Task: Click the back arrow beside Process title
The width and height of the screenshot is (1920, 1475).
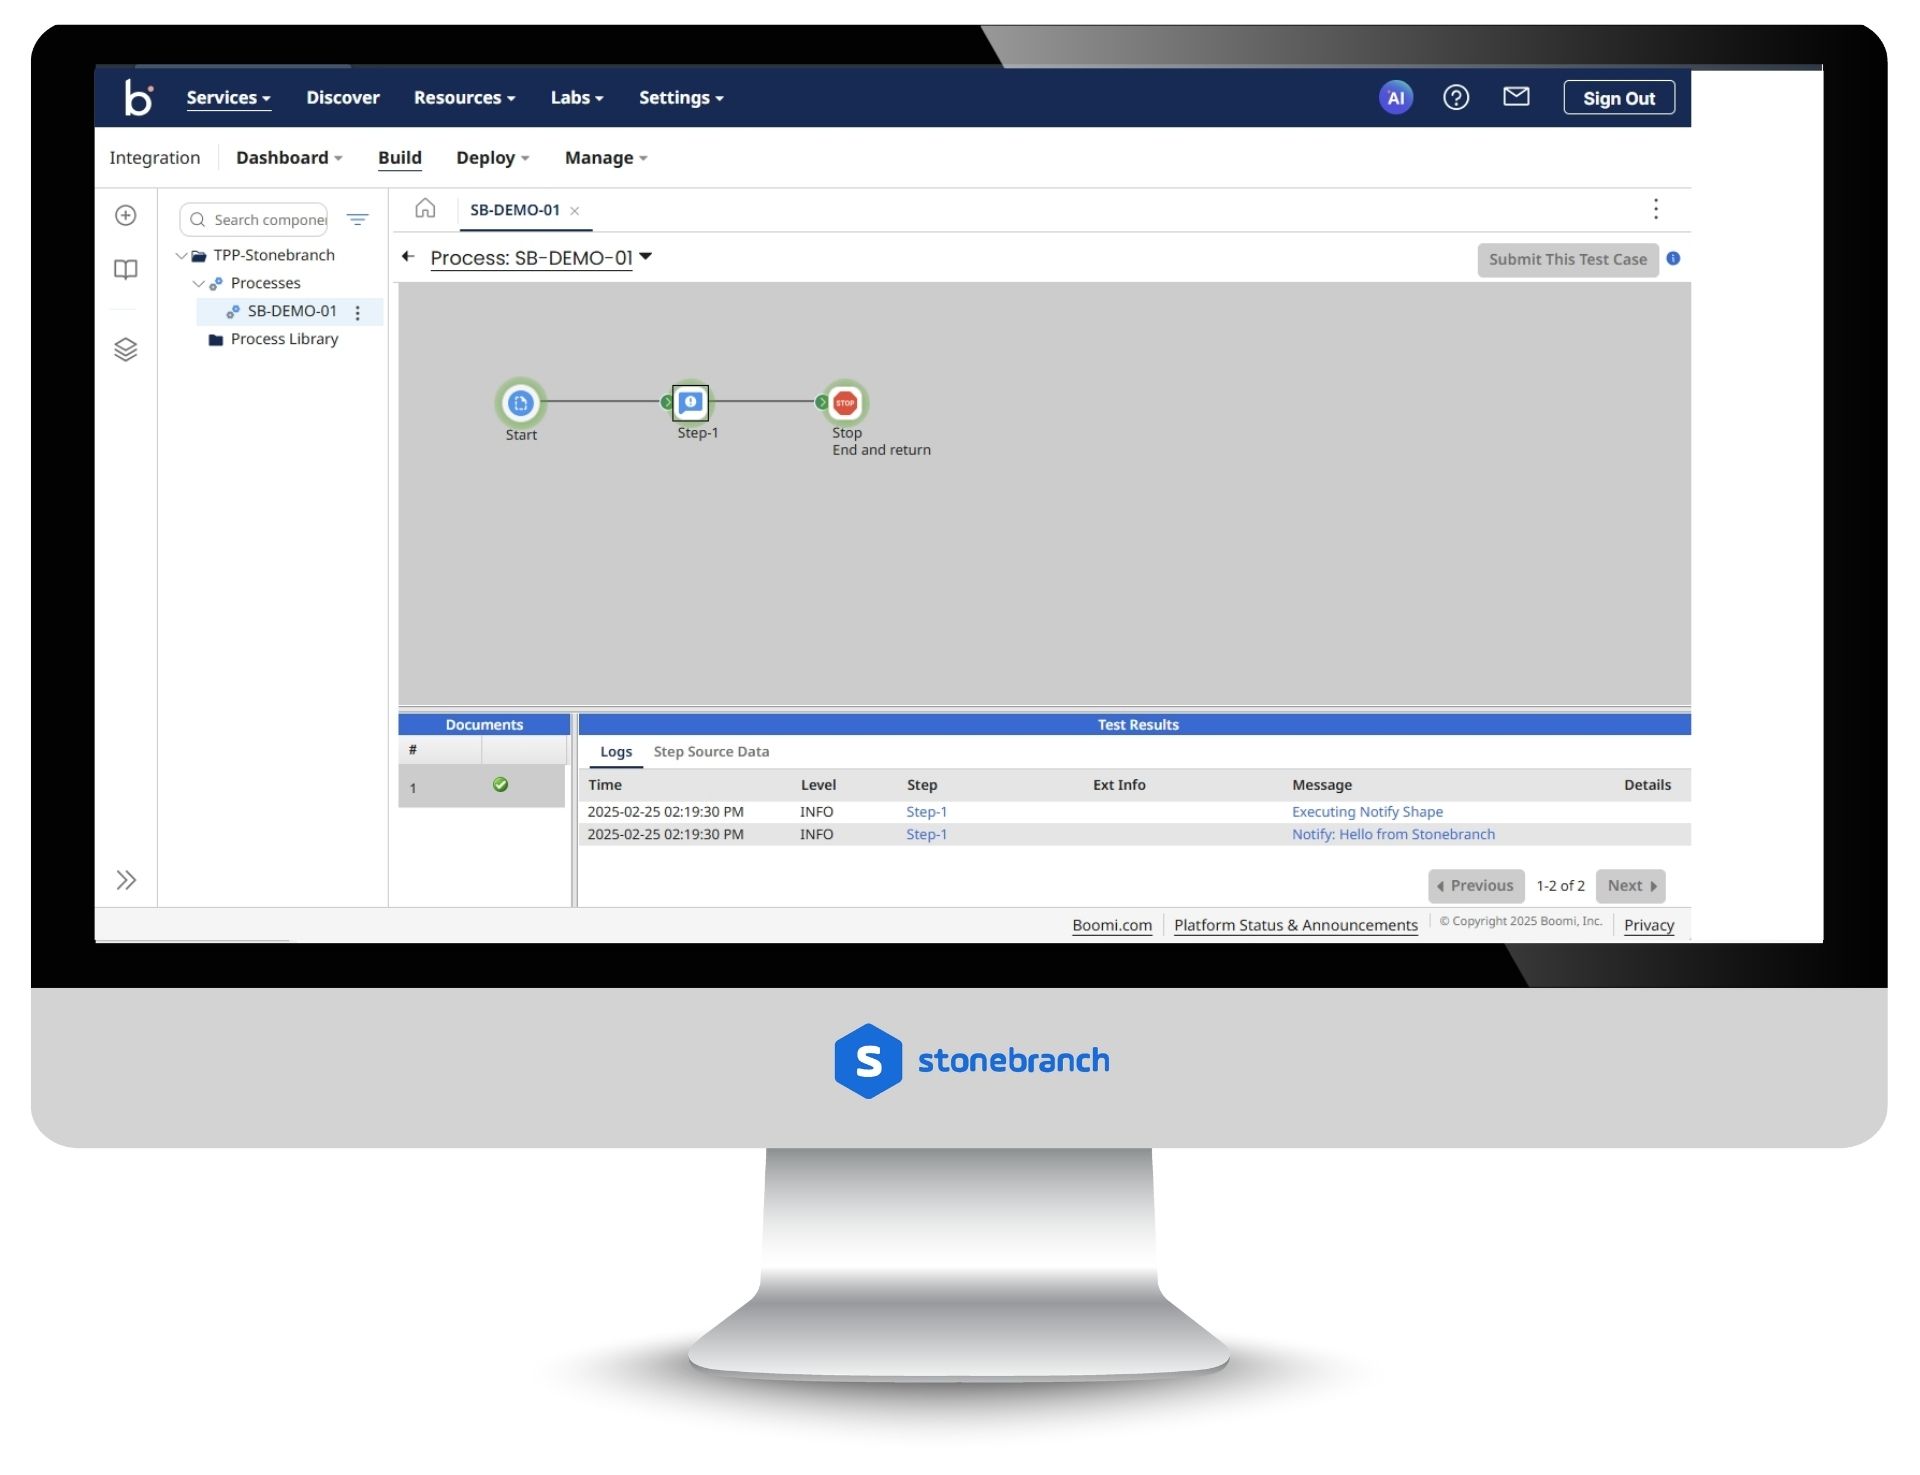Action: [408, 257]
